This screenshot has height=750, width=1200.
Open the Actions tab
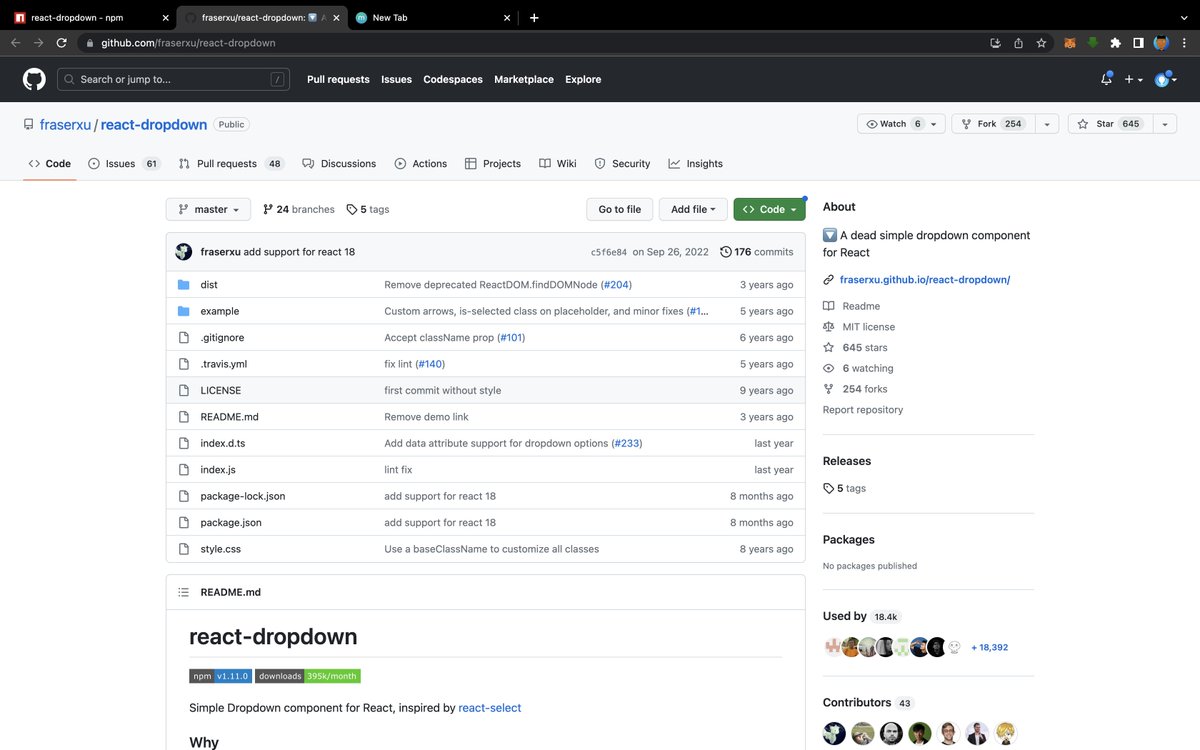421,163
